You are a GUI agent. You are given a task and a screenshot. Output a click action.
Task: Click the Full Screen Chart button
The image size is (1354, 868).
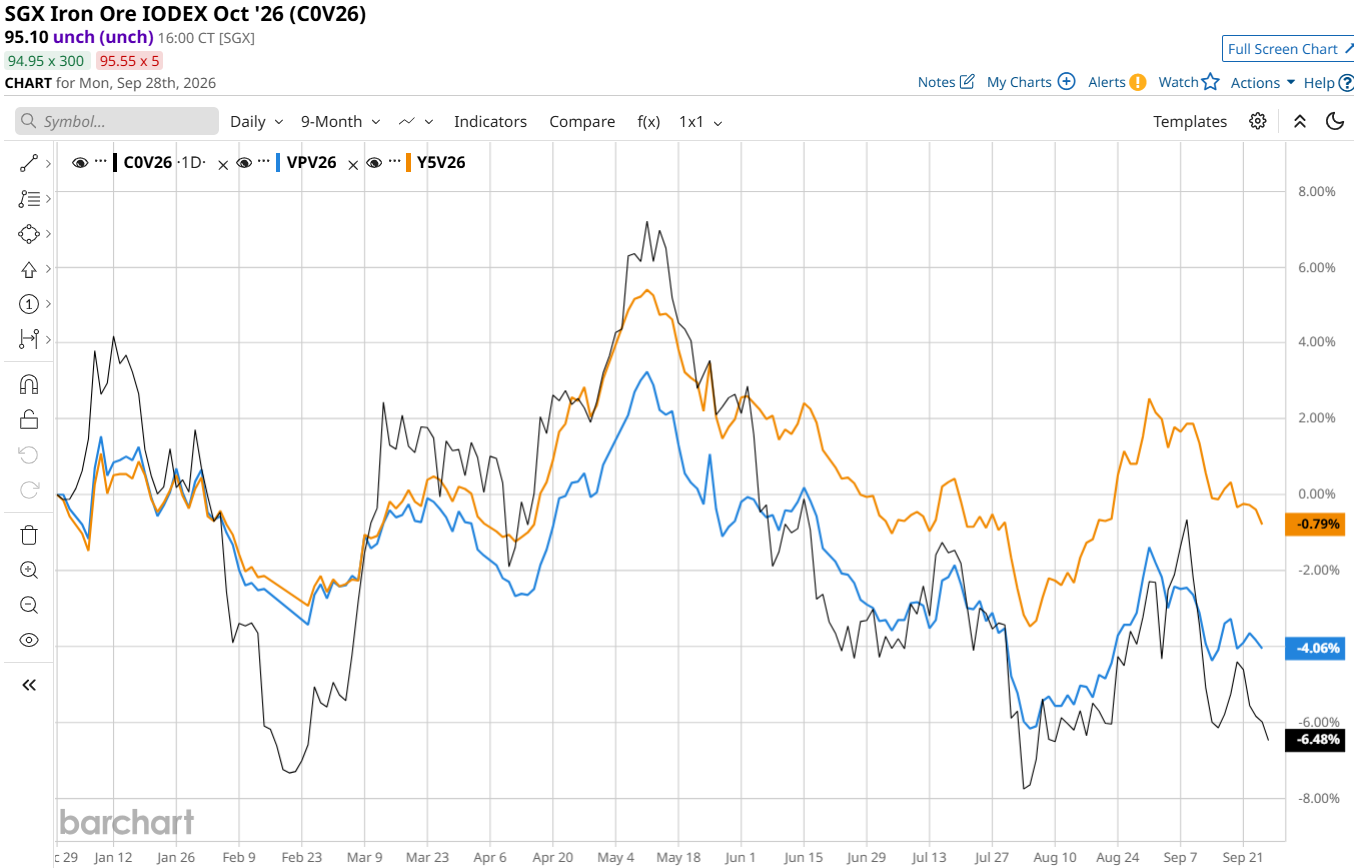pos(1288,49)
